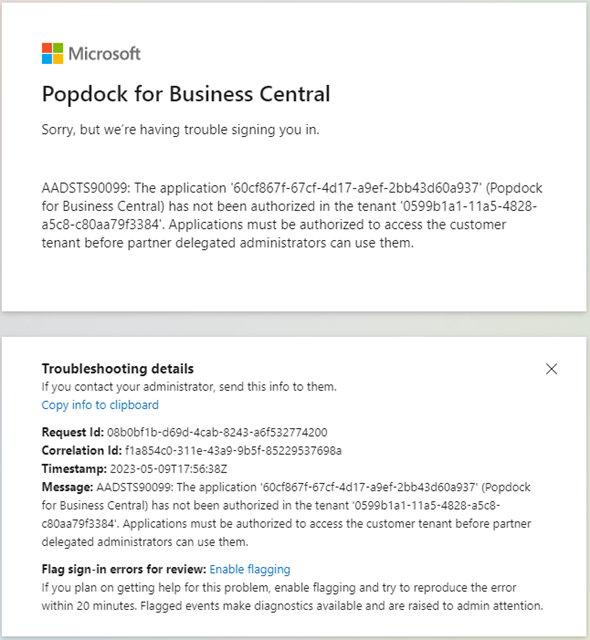
Task: Click the Request Id label
Action: [x=73, y=432]
